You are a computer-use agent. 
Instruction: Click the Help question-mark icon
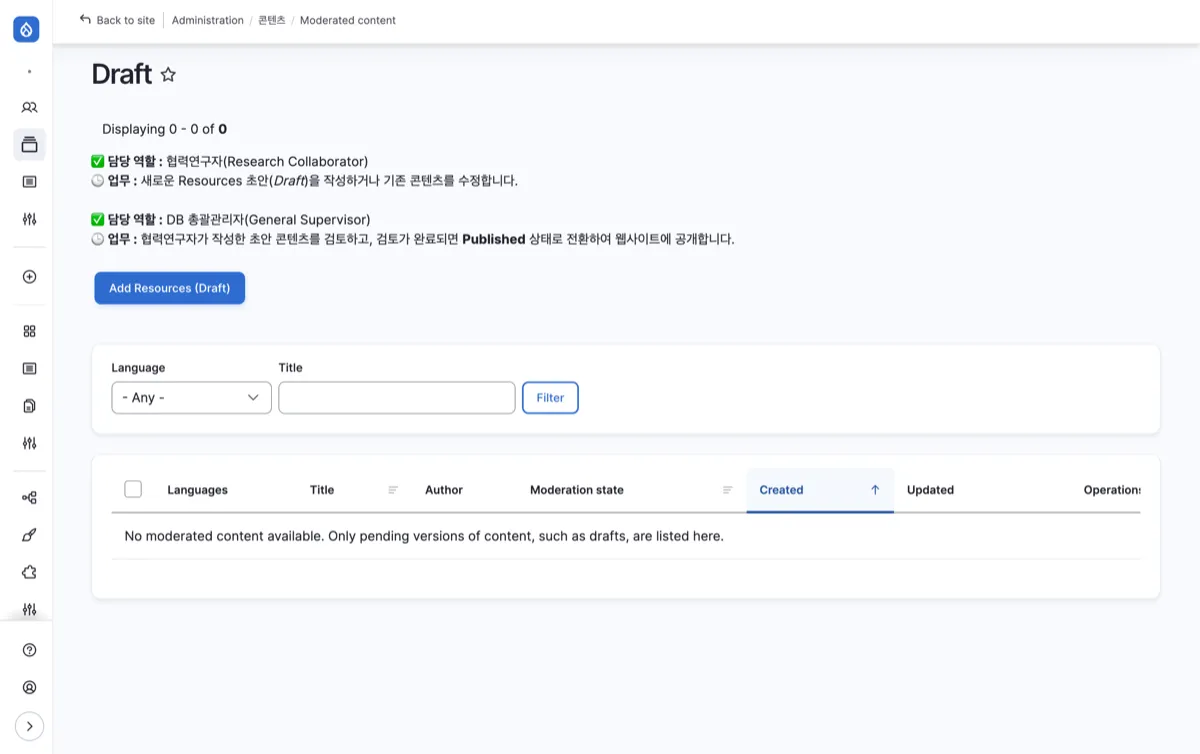[29, 650]
